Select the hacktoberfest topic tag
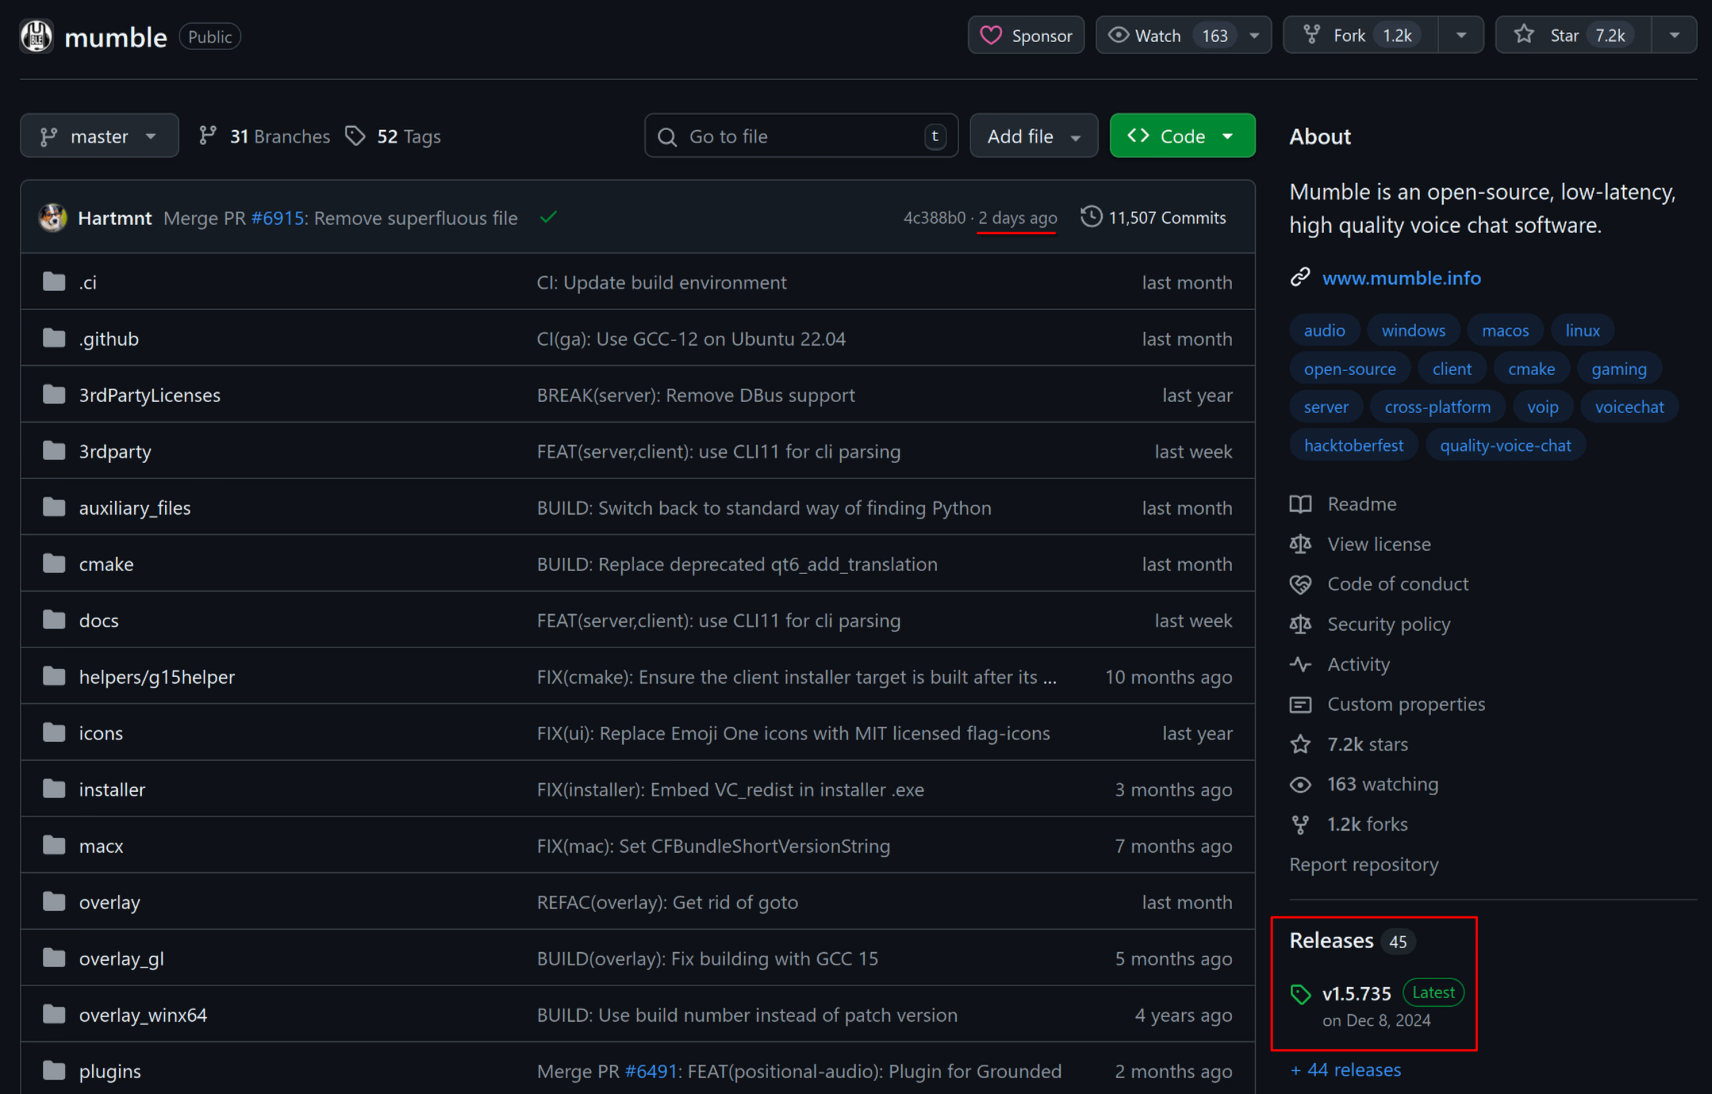 (x=1353, y=445)
